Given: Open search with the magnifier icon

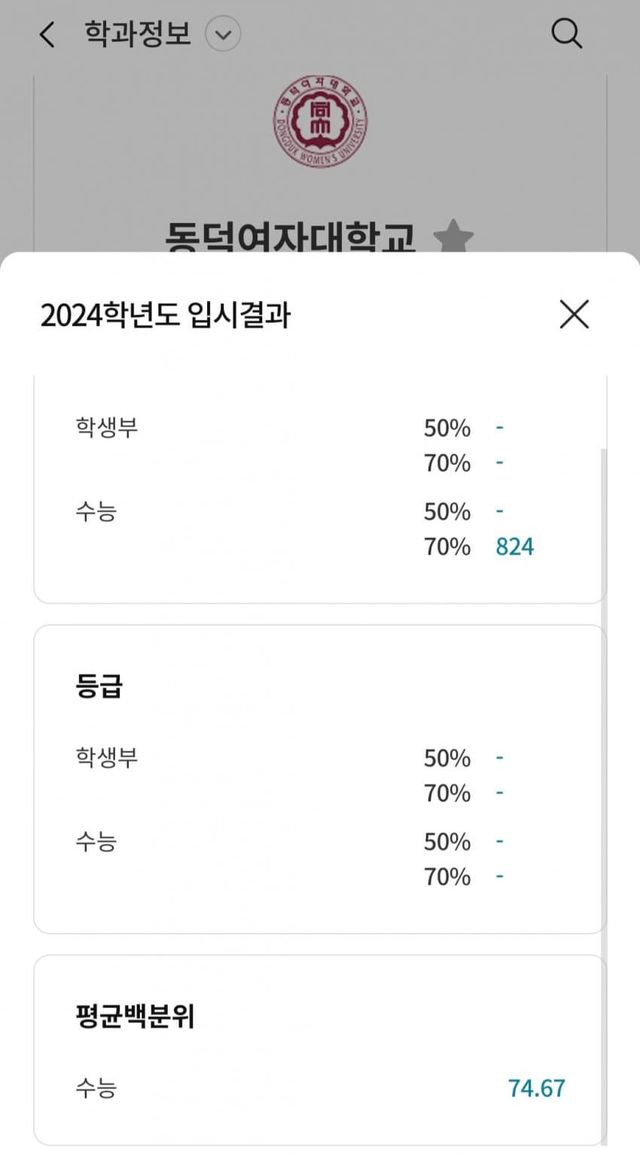Looking at the screenshot, I should pyautogui.click(x=567, y=35).
